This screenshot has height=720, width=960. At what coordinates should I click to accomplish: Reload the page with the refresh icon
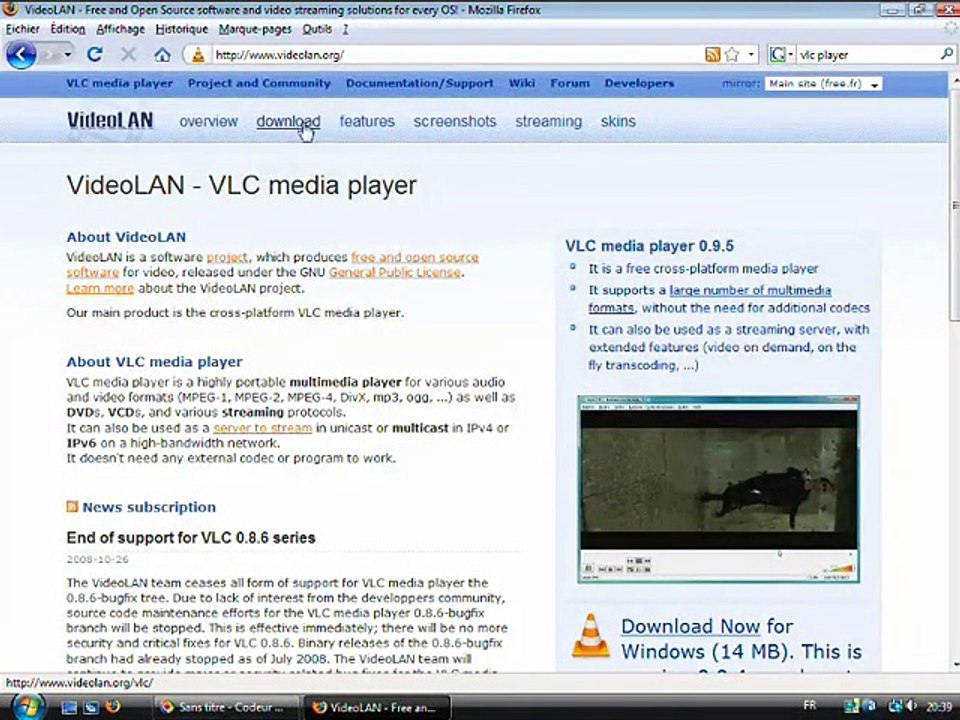click(x=94, y=55)
